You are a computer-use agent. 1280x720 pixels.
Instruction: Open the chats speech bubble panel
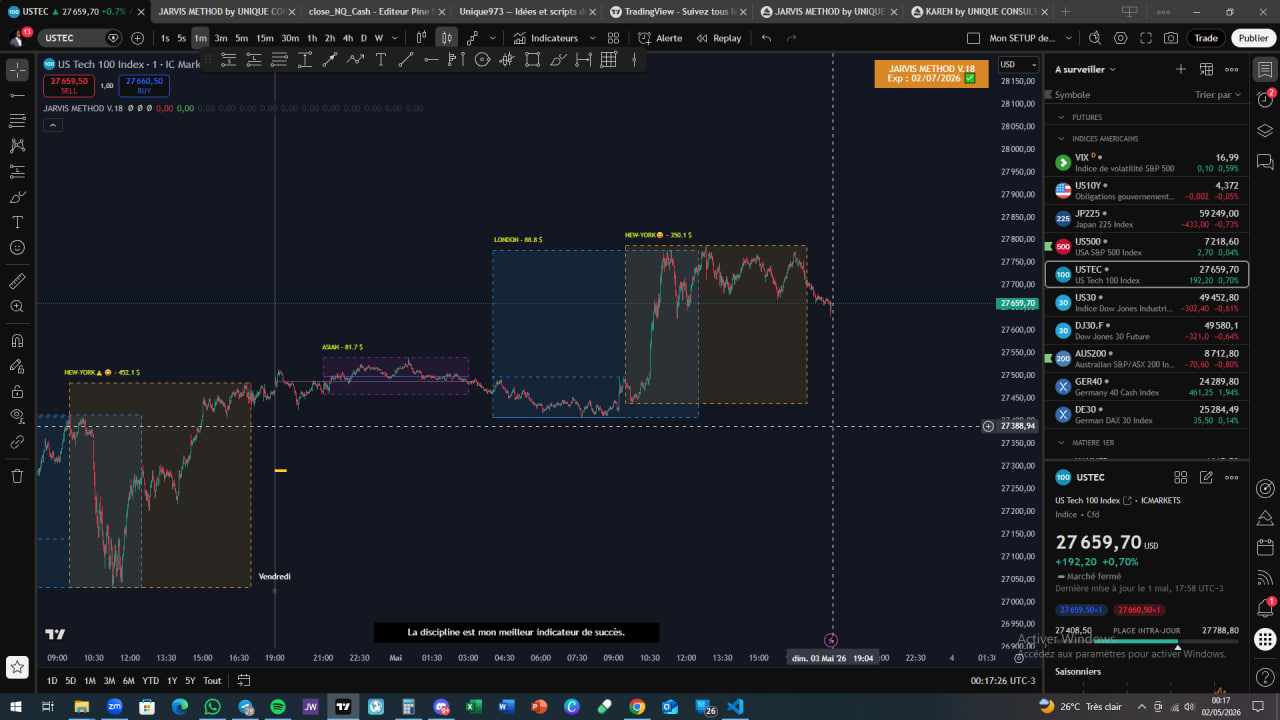(x=1265, y=161)
